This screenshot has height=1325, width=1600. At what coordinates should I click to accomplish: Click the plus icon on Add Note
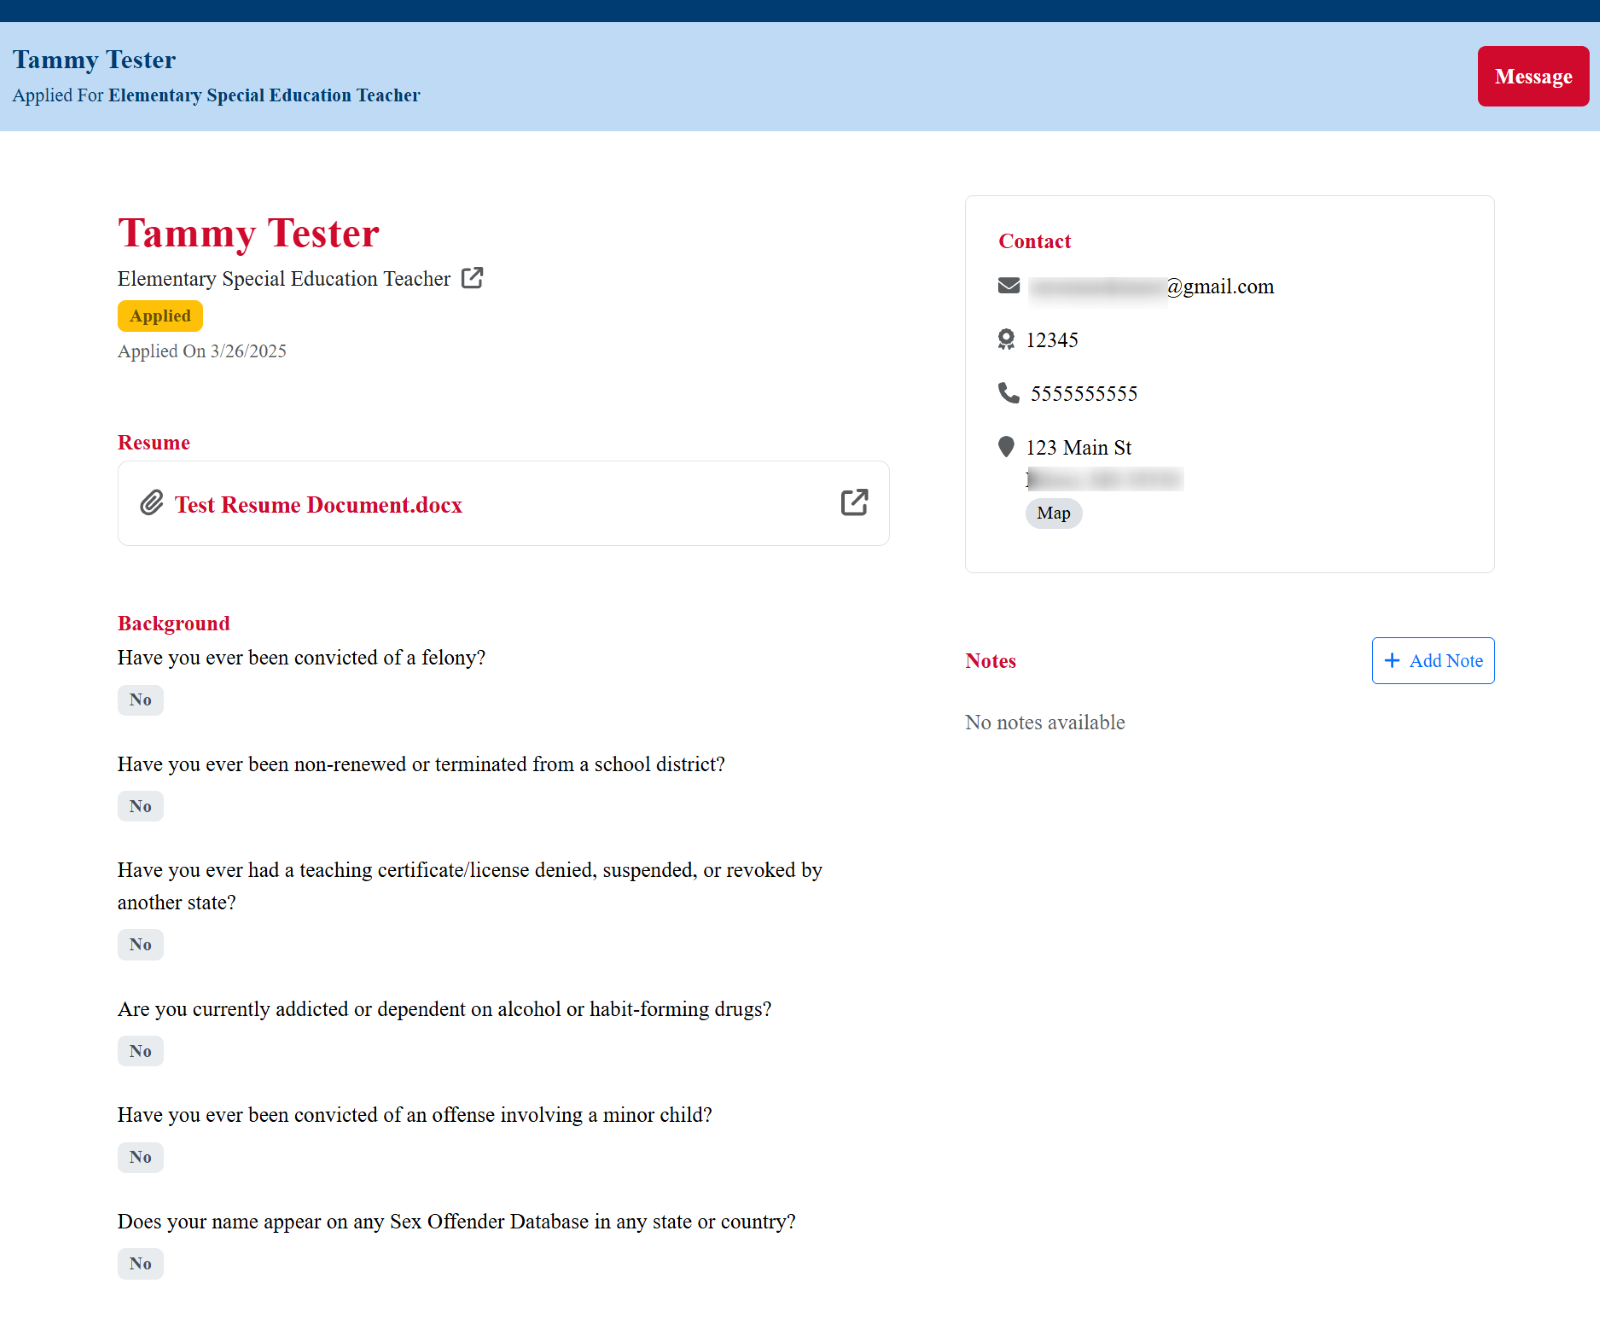pyautogui.click(x=1392, y=660)
